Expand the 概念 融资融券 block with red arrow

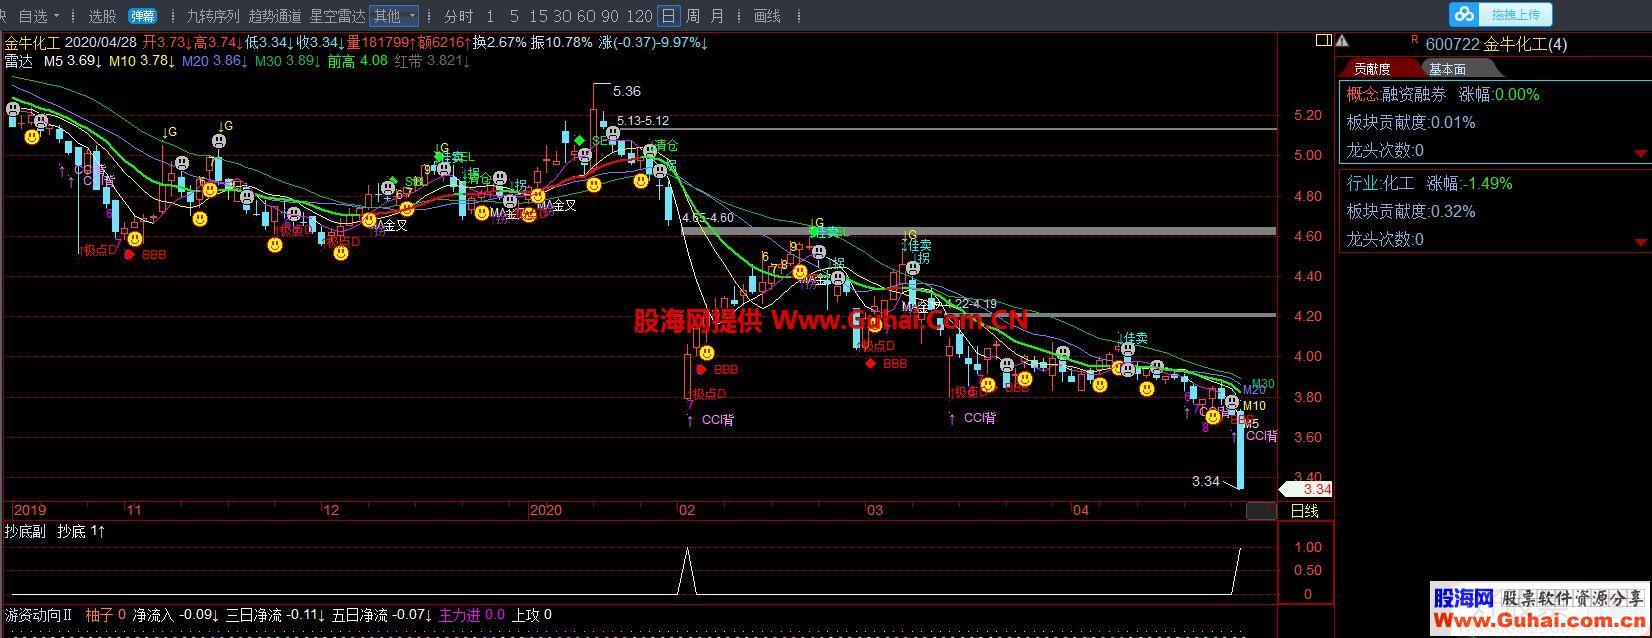(1641, 154)
